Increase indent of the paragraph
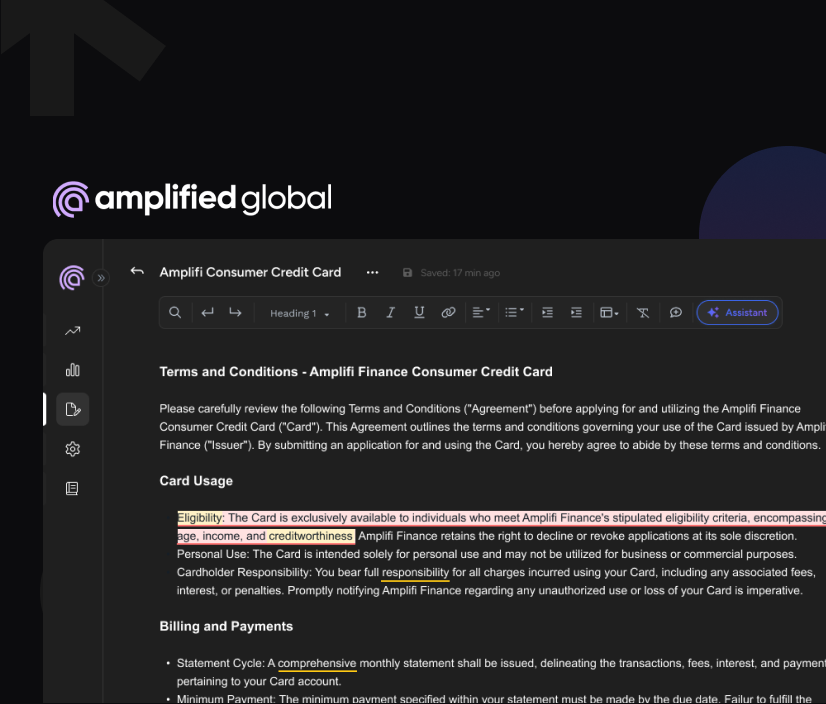826x704 pixels. pyautogui.click(x=576, y=312)
